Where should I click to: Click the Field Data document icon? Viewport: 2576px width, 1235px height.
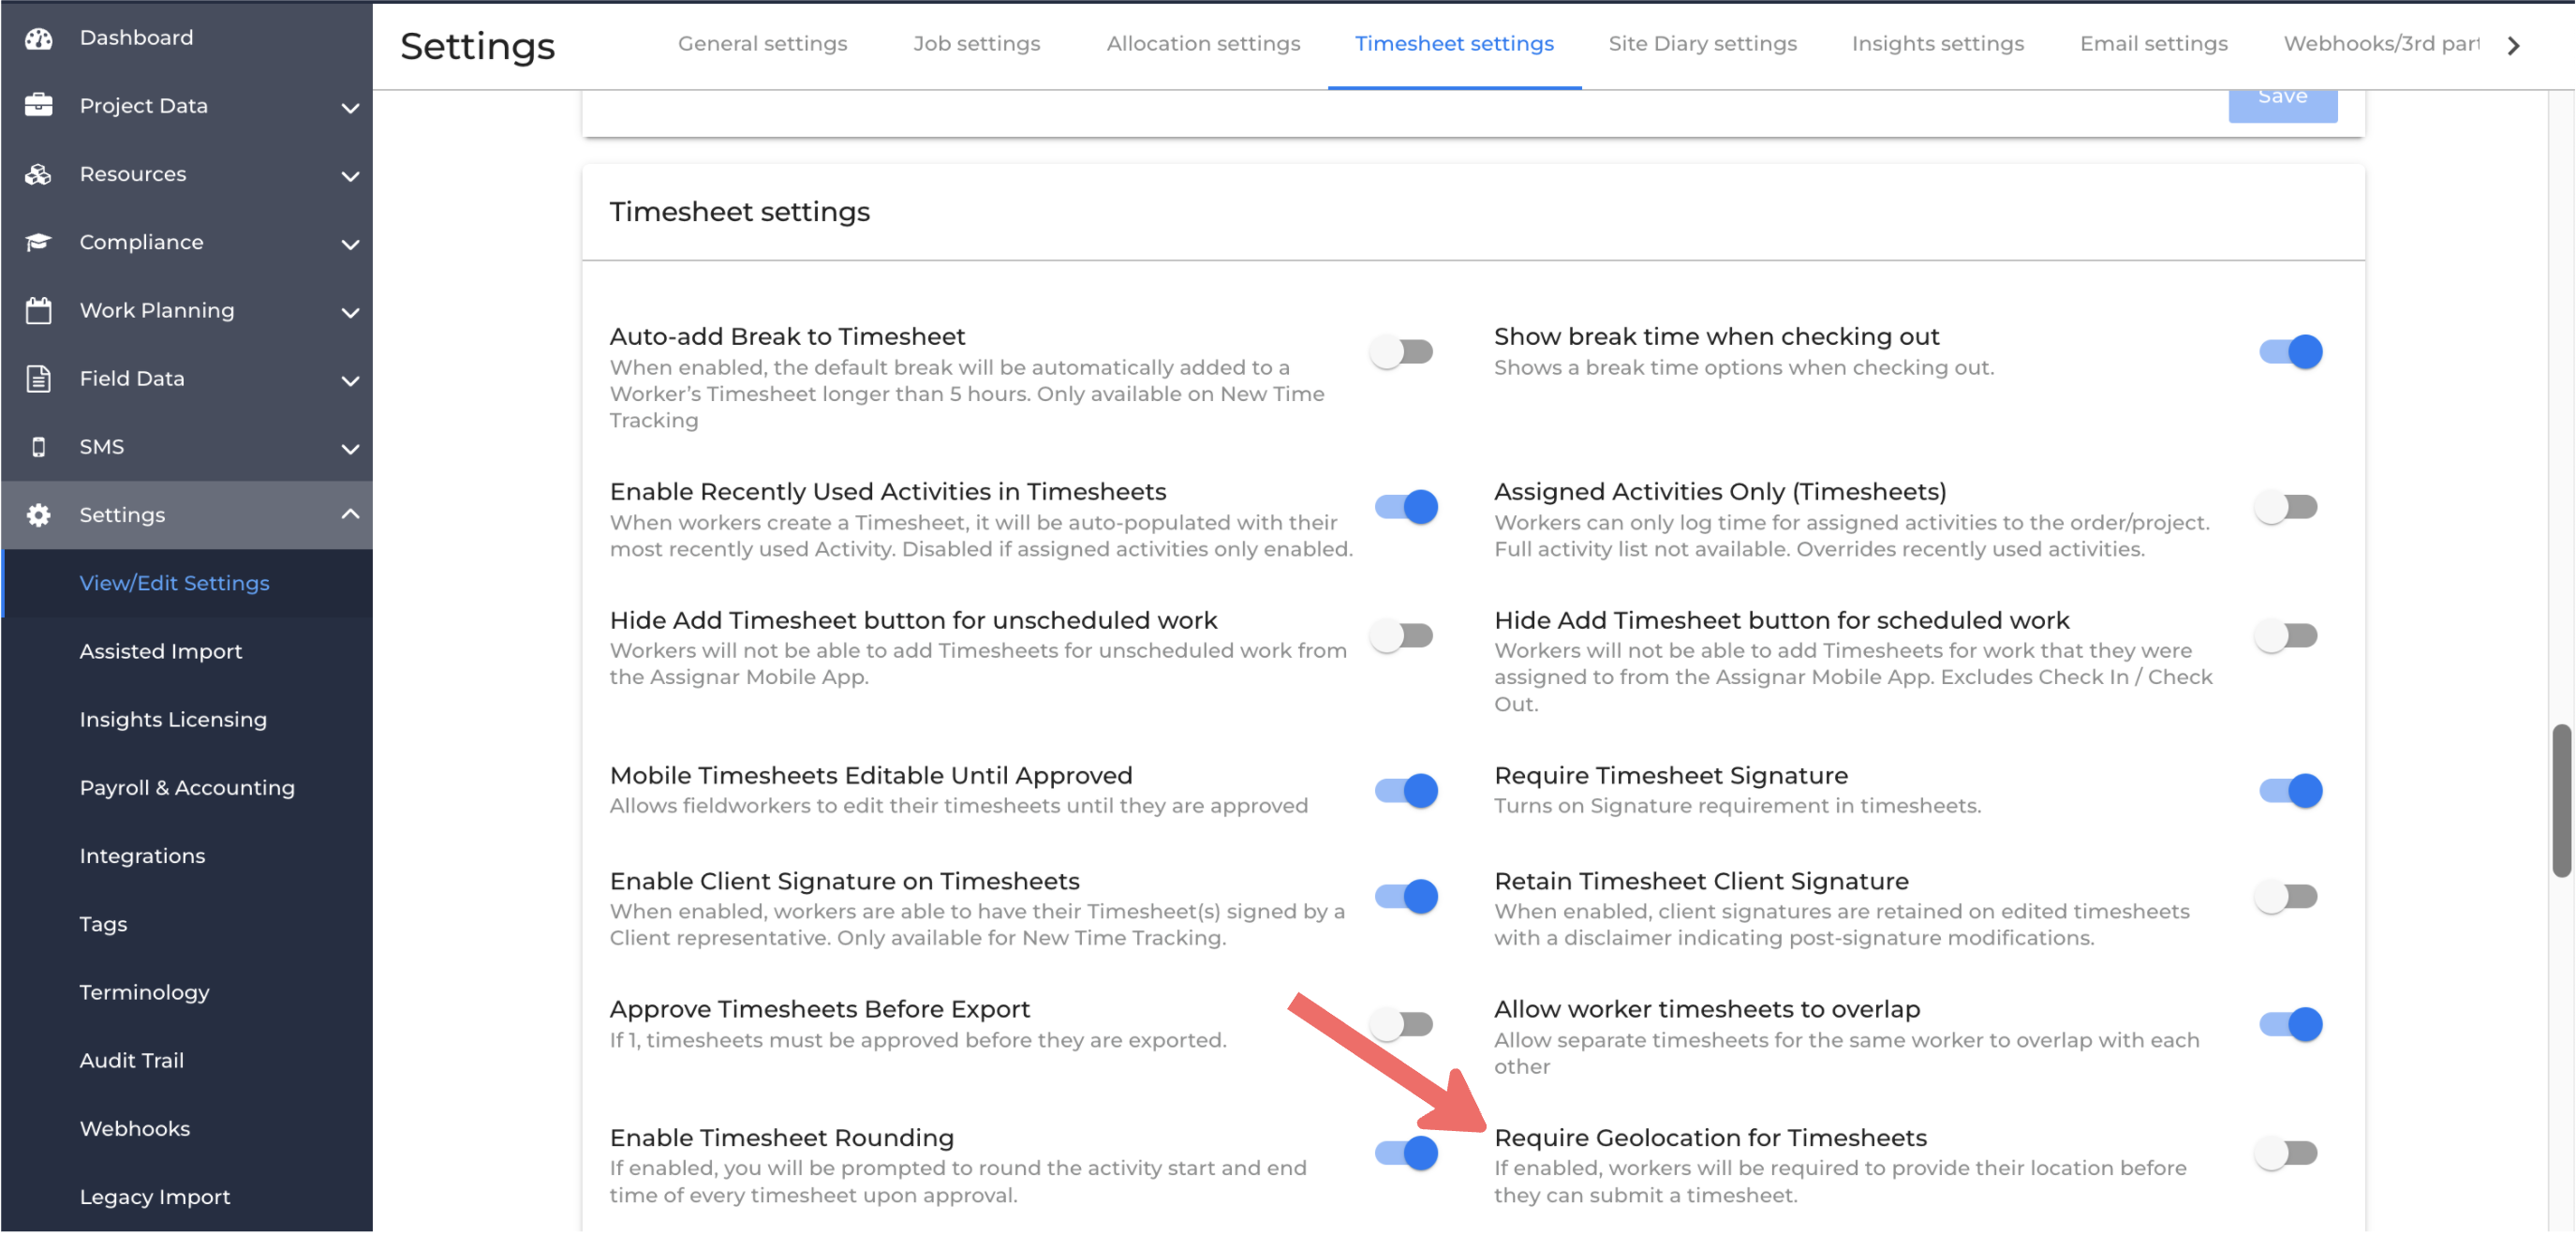(x=38, y=379)
